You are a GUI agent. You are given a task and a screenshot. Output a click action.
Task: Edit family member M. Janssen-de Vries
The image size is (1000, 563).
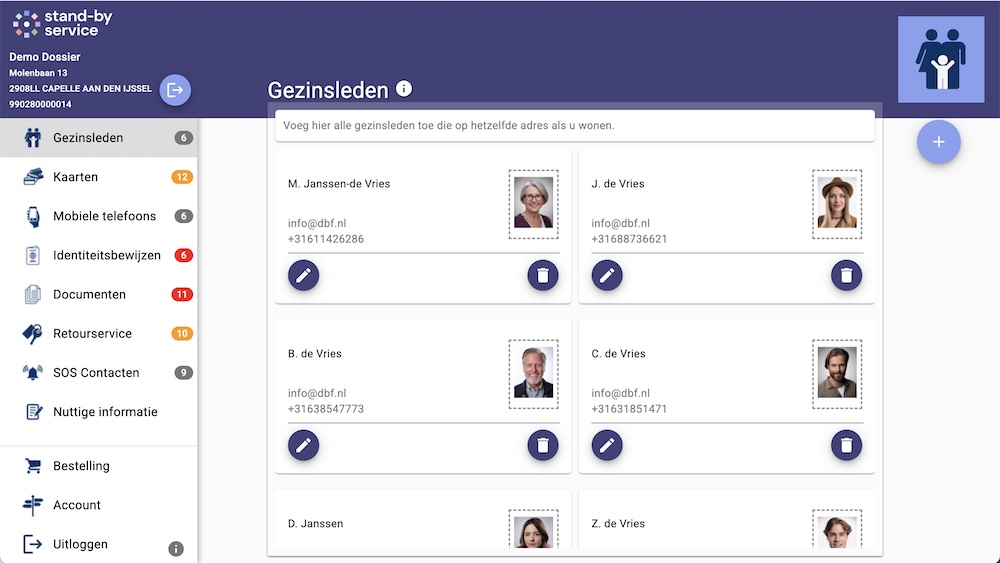pyautogui.click(x=303, y=275)
